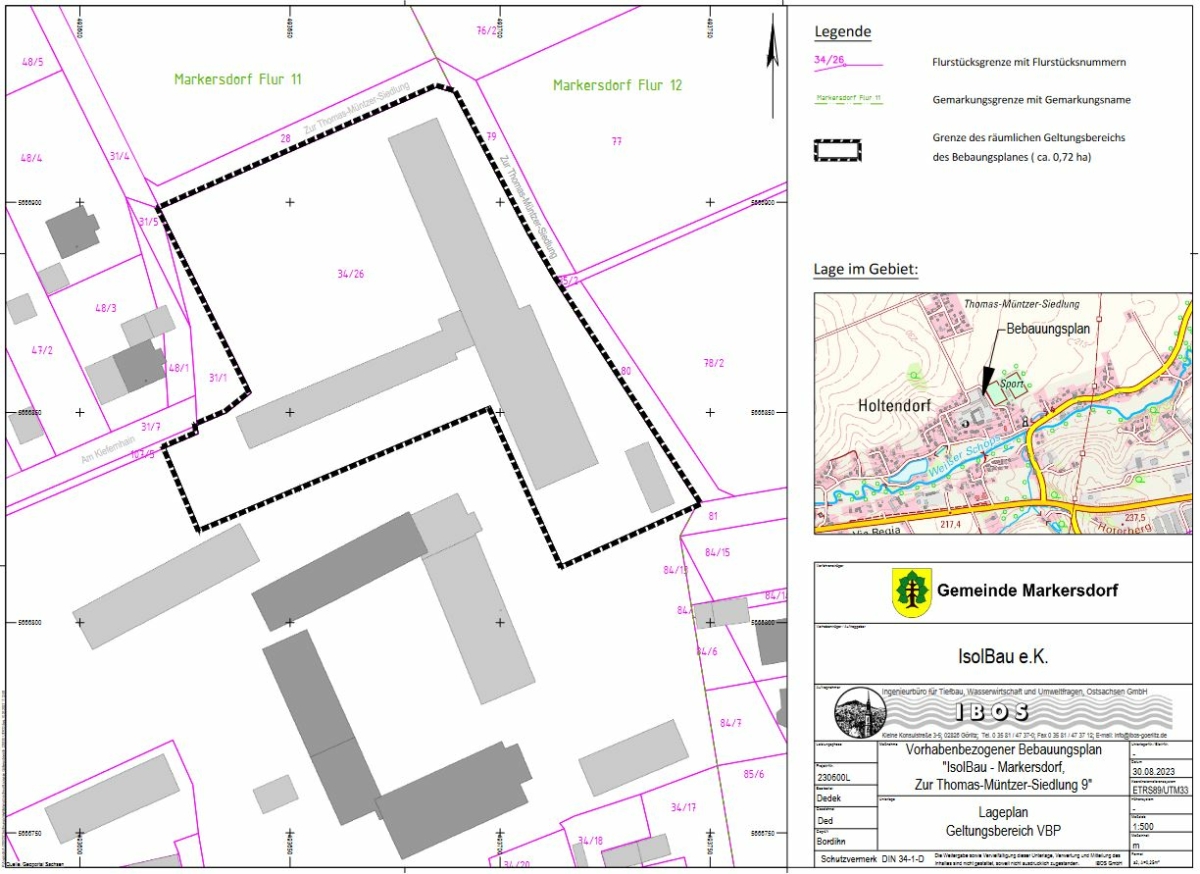1200x874 pixels.
Task: Click the IsolBau e.K. client name
Action: [x=1000, y=657]
